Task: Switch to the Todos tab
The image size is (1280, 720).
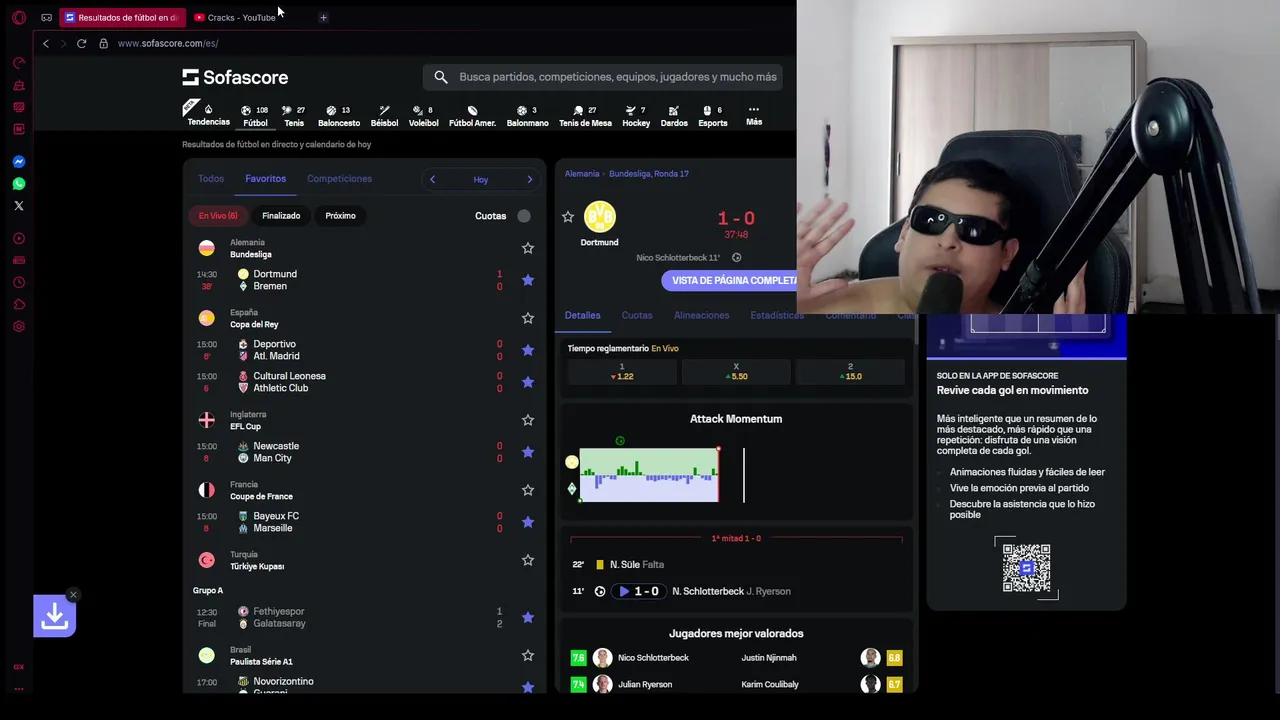Action: (x=211, y=179)
